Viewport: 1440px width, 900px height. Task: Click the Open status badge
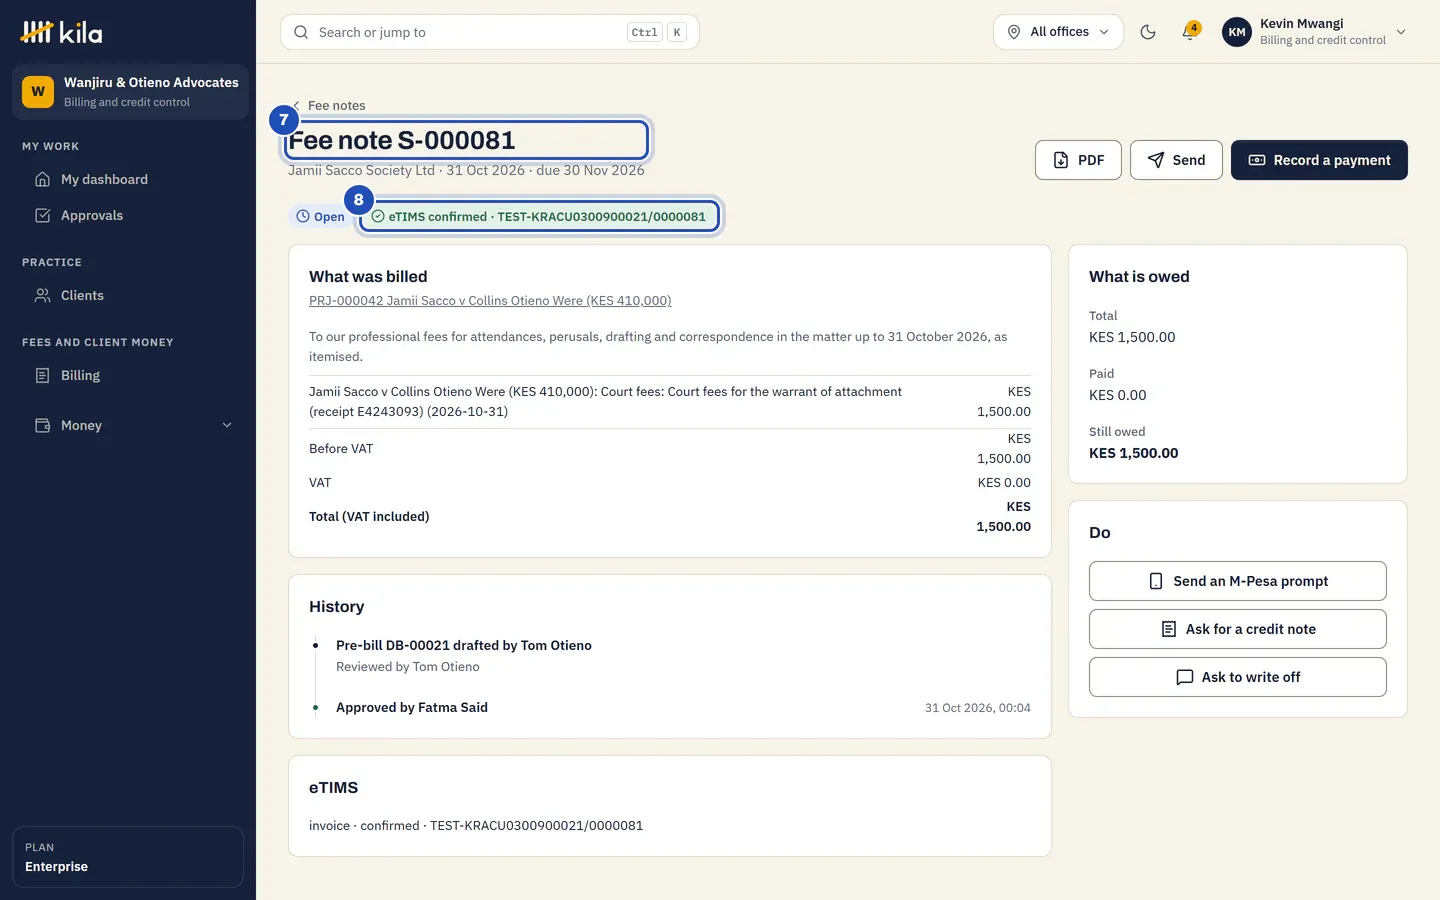pyautogui.click(x=320, y=216)
